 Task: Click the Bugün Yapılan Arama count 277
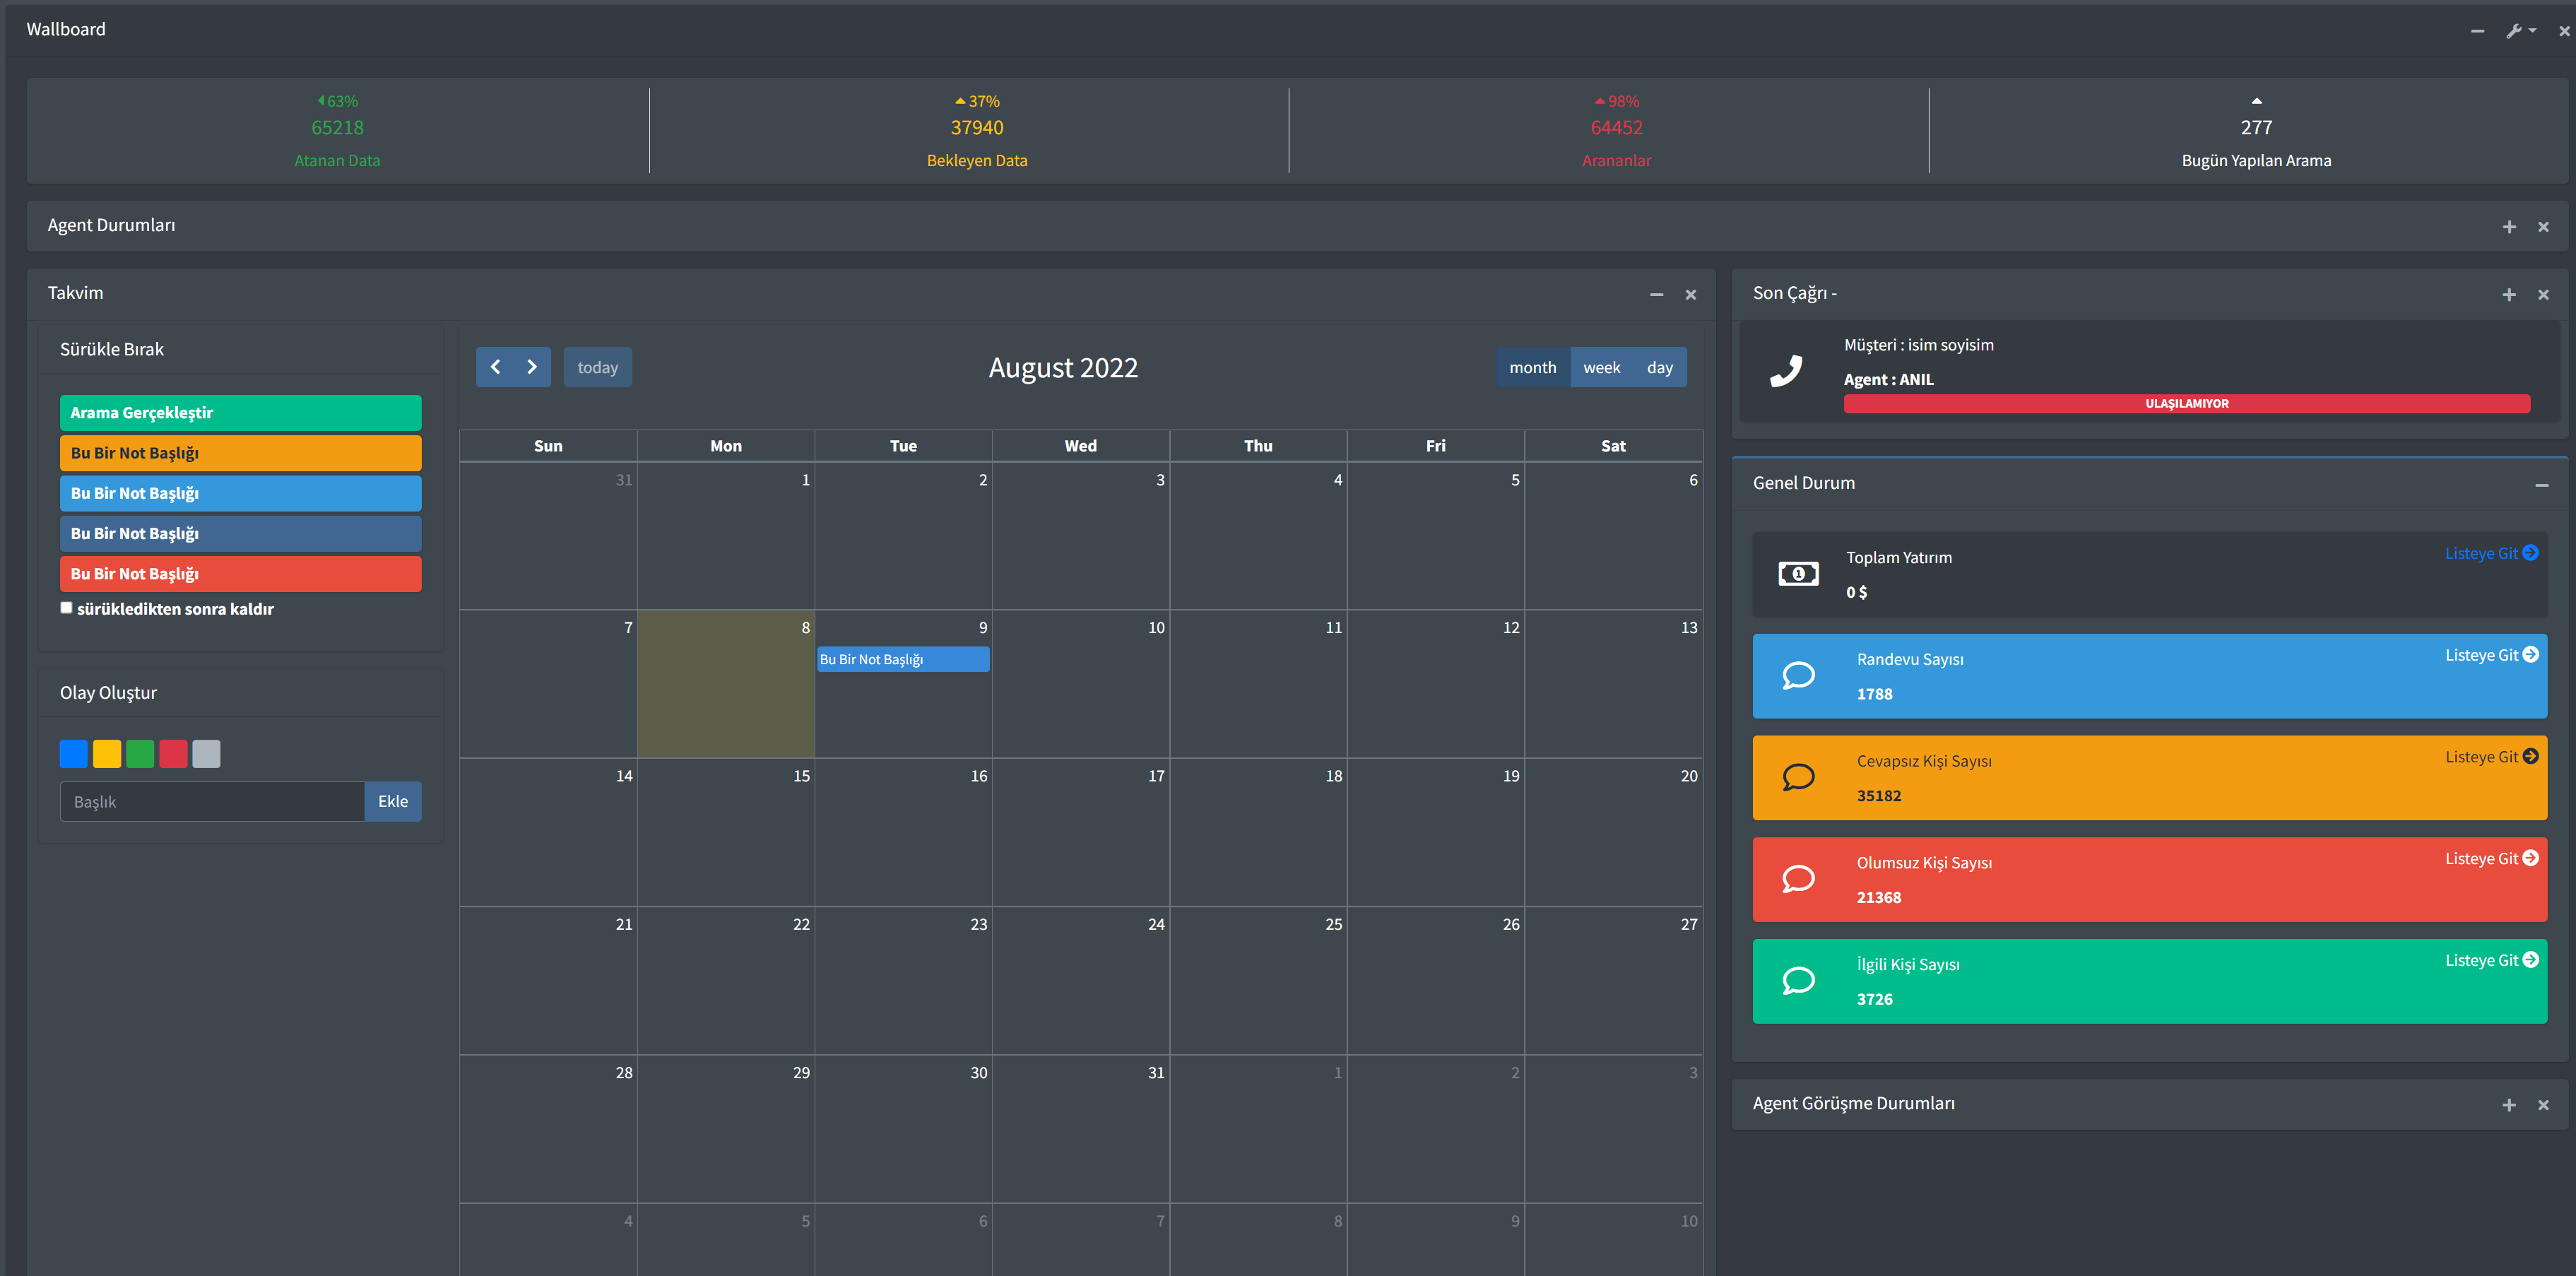pyautogui.click(x=2256, y=128)
